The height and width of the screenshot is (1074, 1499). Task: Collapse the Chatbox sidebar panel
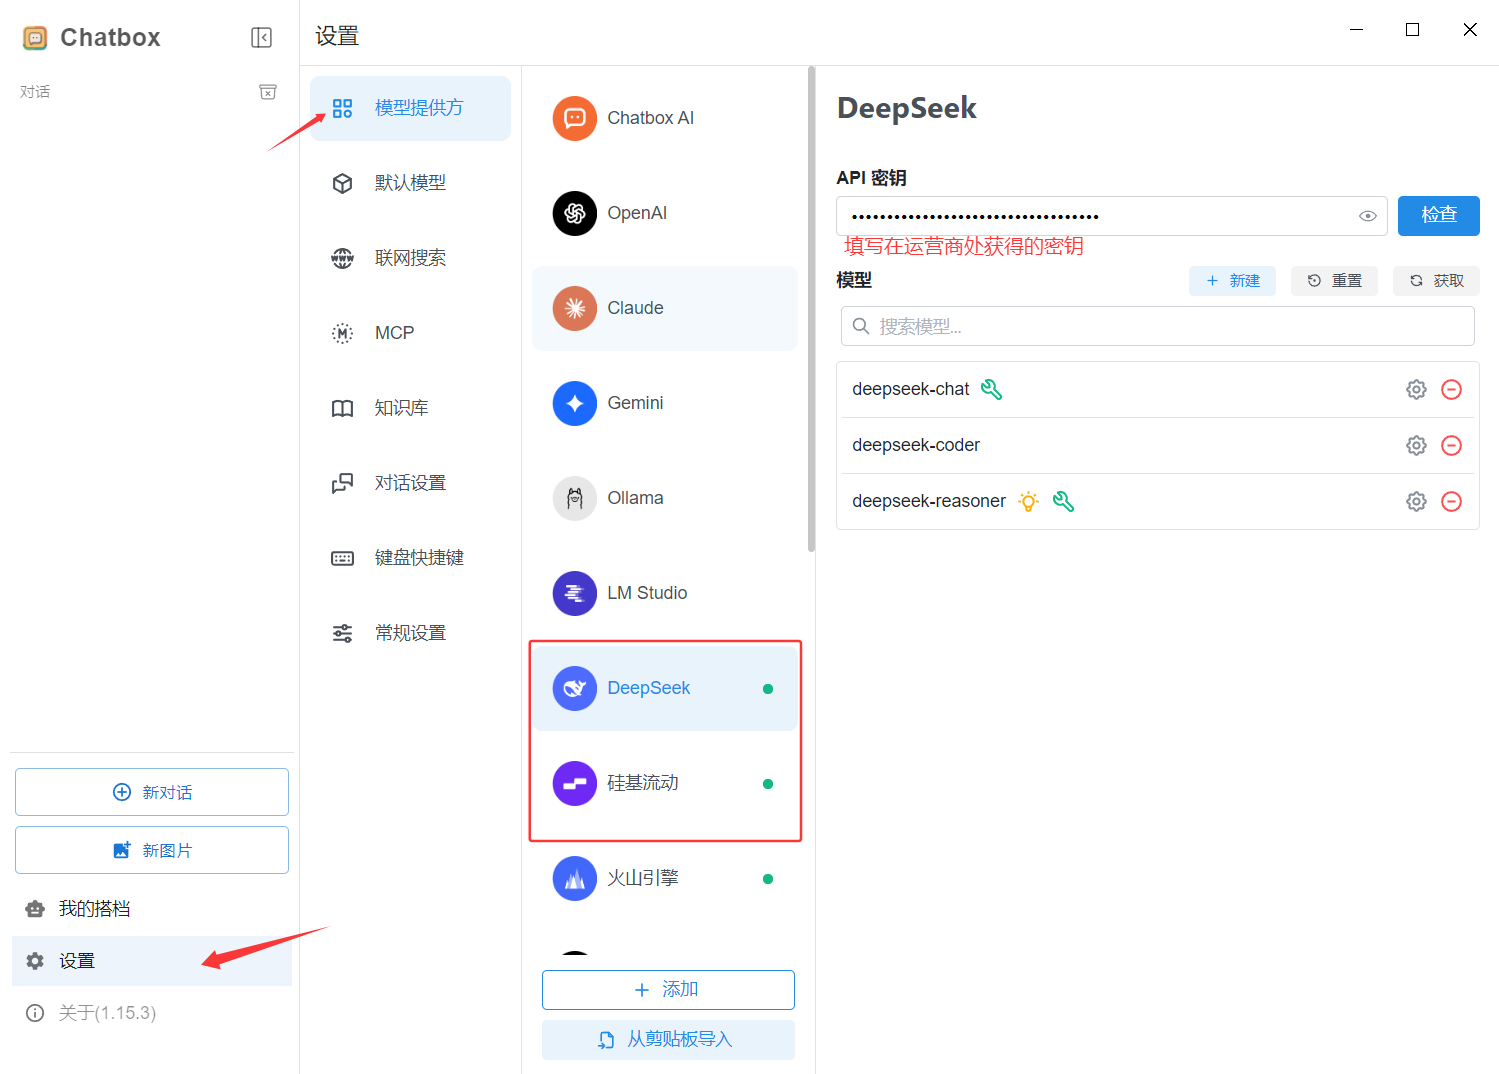click(261, 38)
